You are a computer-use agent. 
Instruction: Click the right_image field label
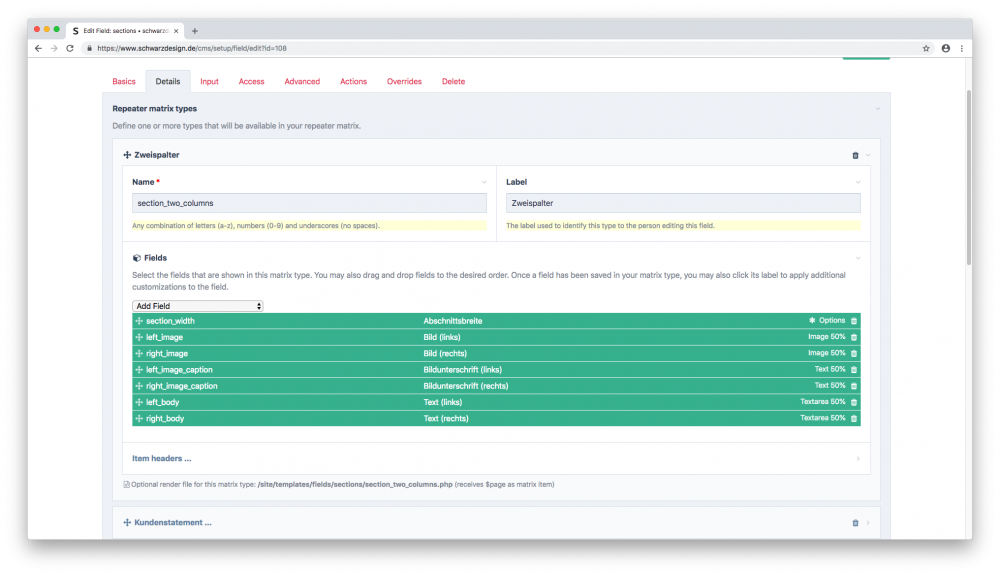pyautogui.click(x=166, y=353)
